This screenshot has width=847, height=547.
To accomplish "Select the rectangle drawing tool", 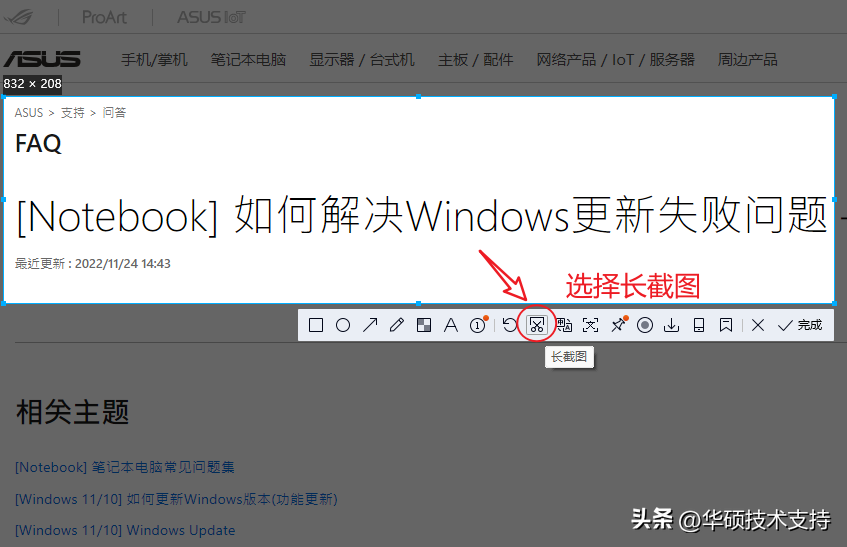I will pos(316,325).
